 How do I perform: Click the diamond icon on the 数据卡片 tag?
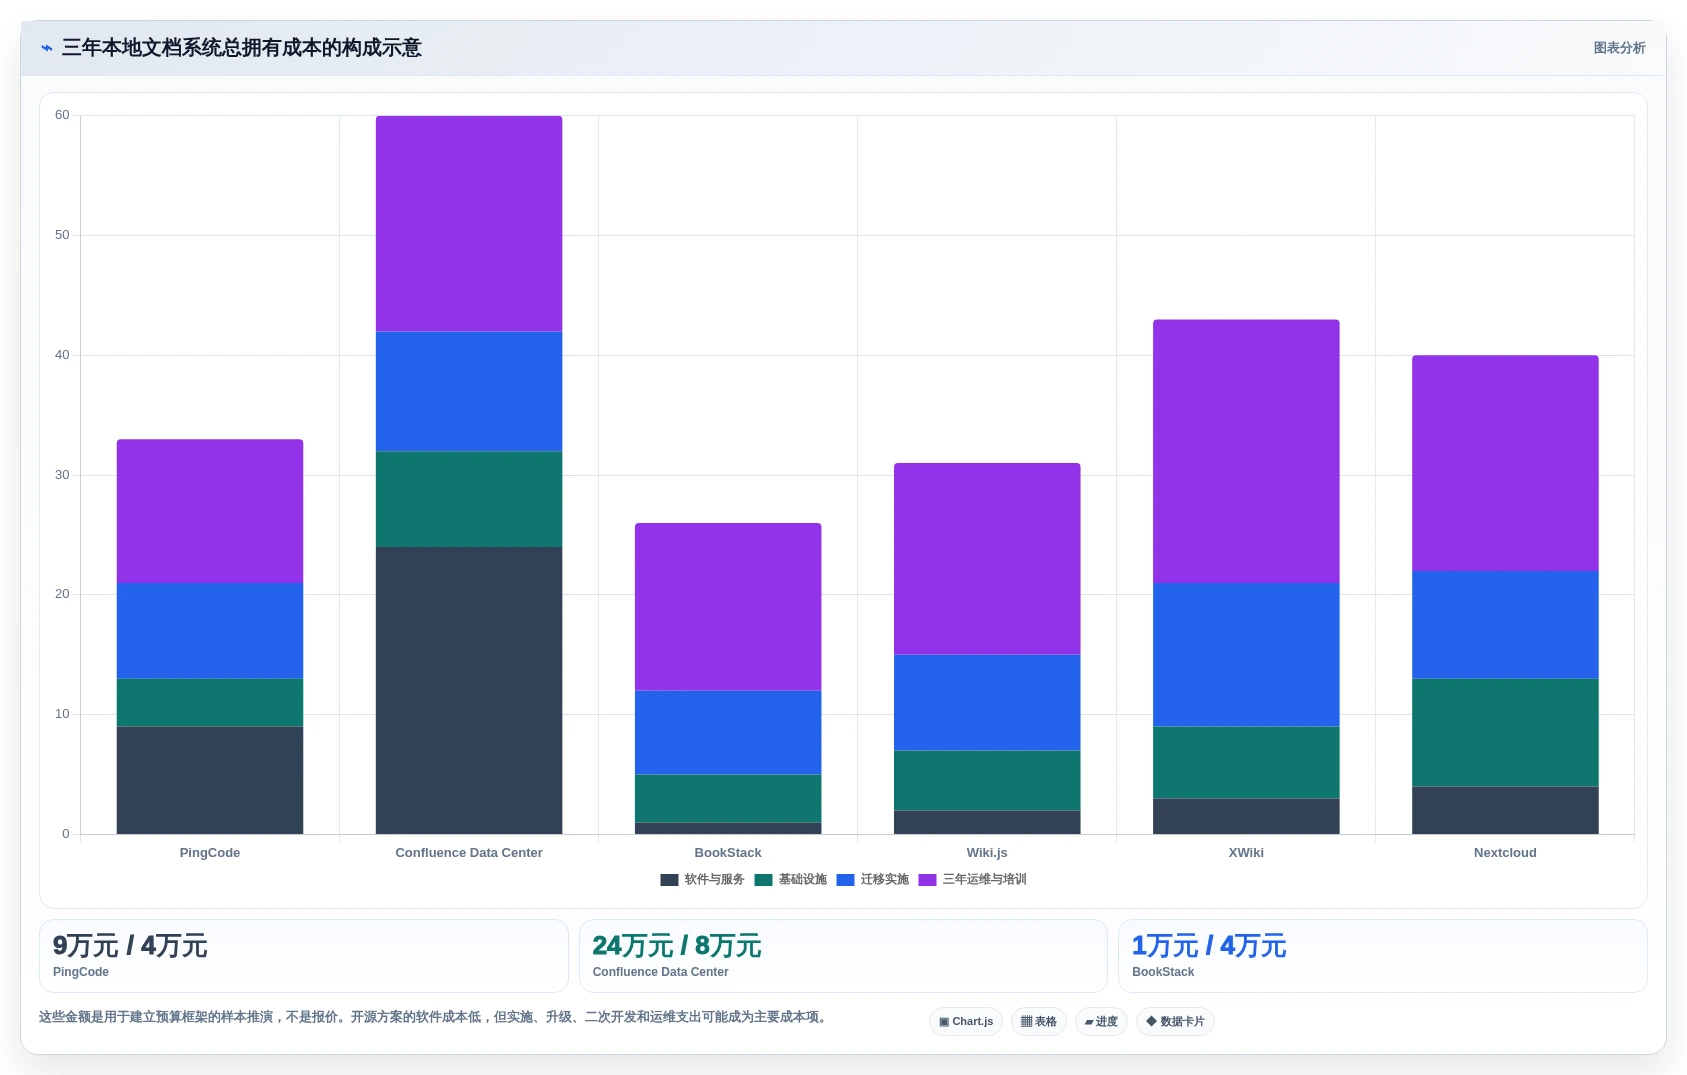(x=1151, y=1022)
